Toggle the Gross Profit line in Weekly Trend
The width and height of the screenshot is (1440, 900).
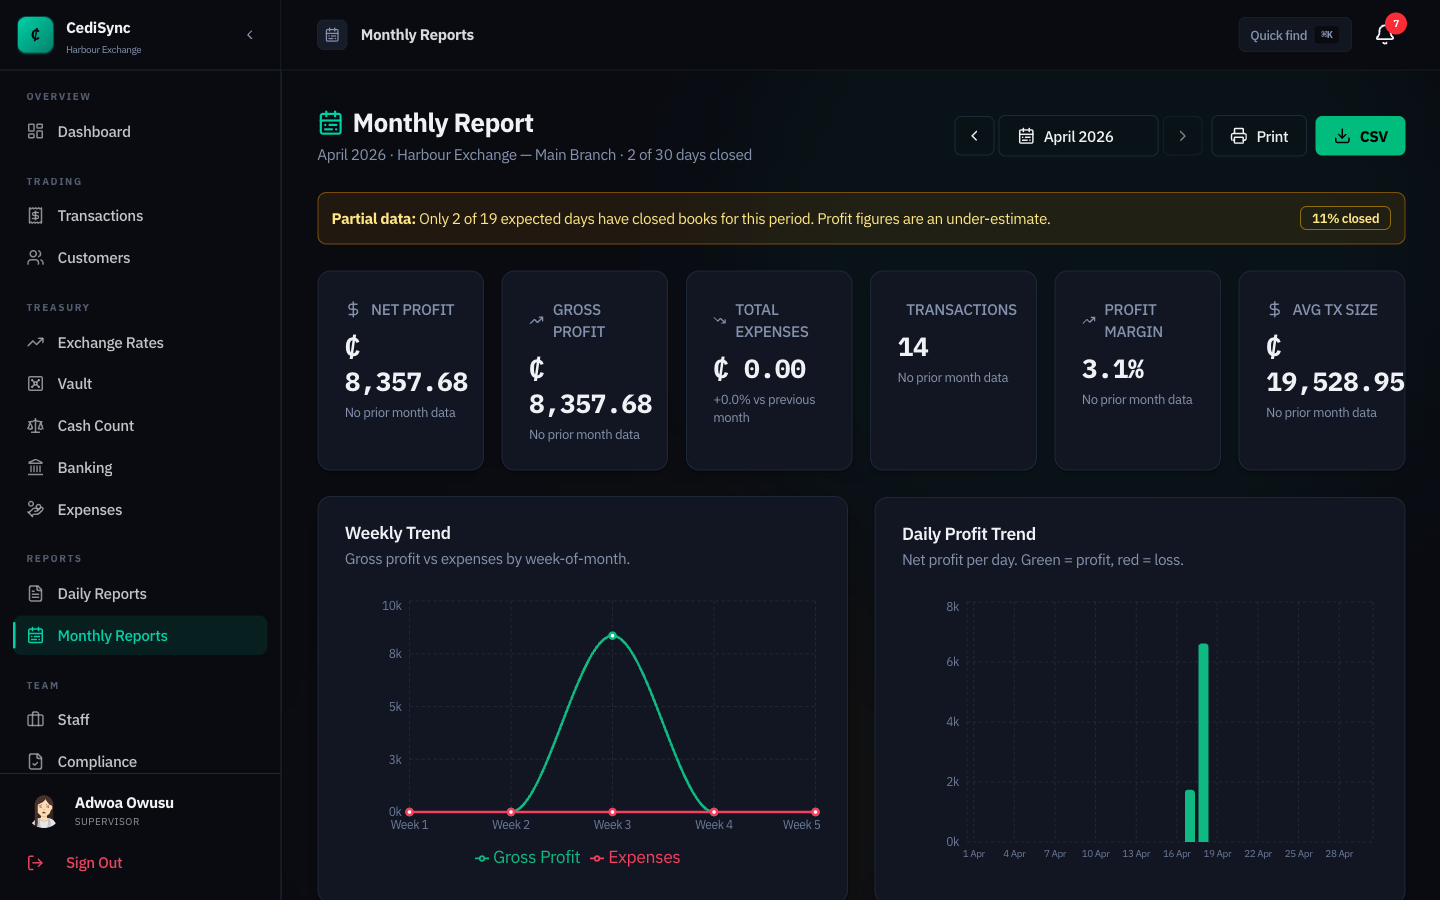click(x=527, y=857)
